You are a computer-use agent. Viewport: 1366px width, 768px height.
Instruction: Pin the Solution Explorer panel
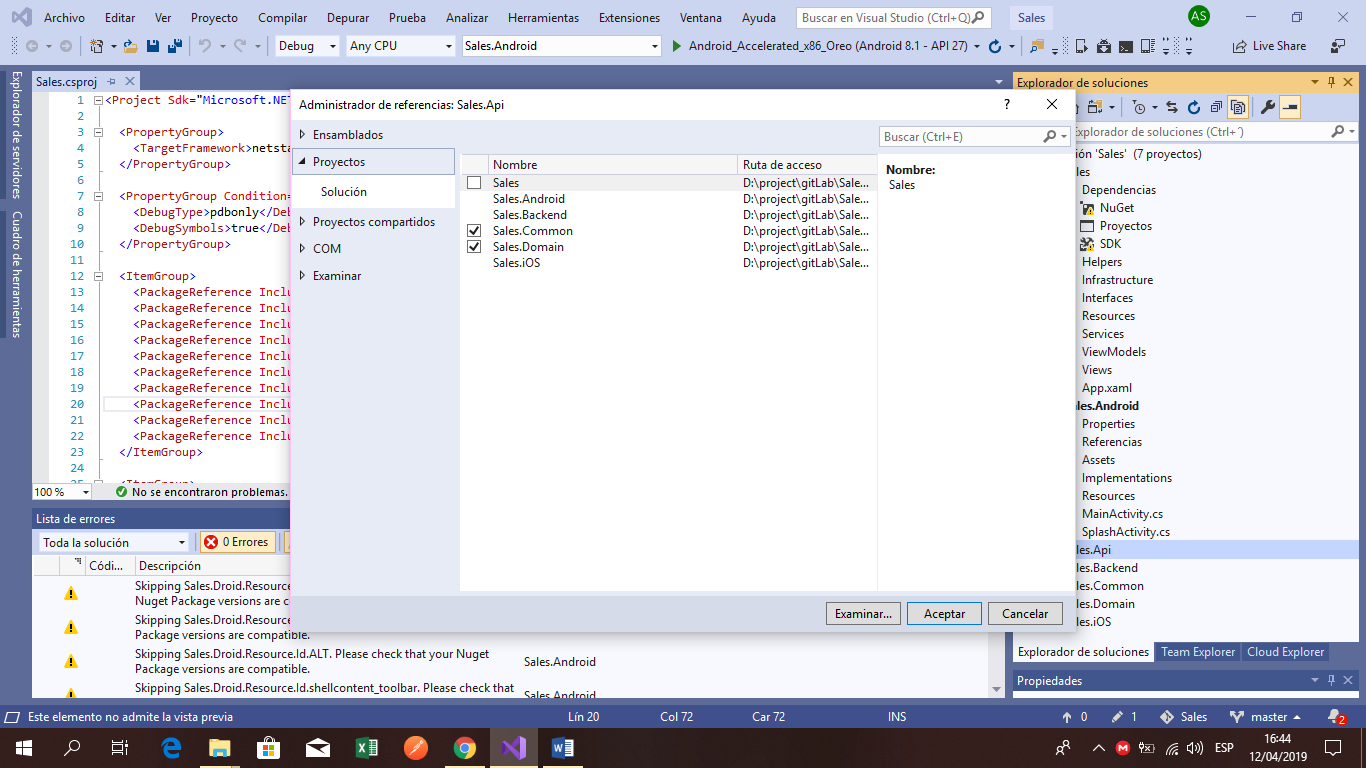tap(1332, 82)
